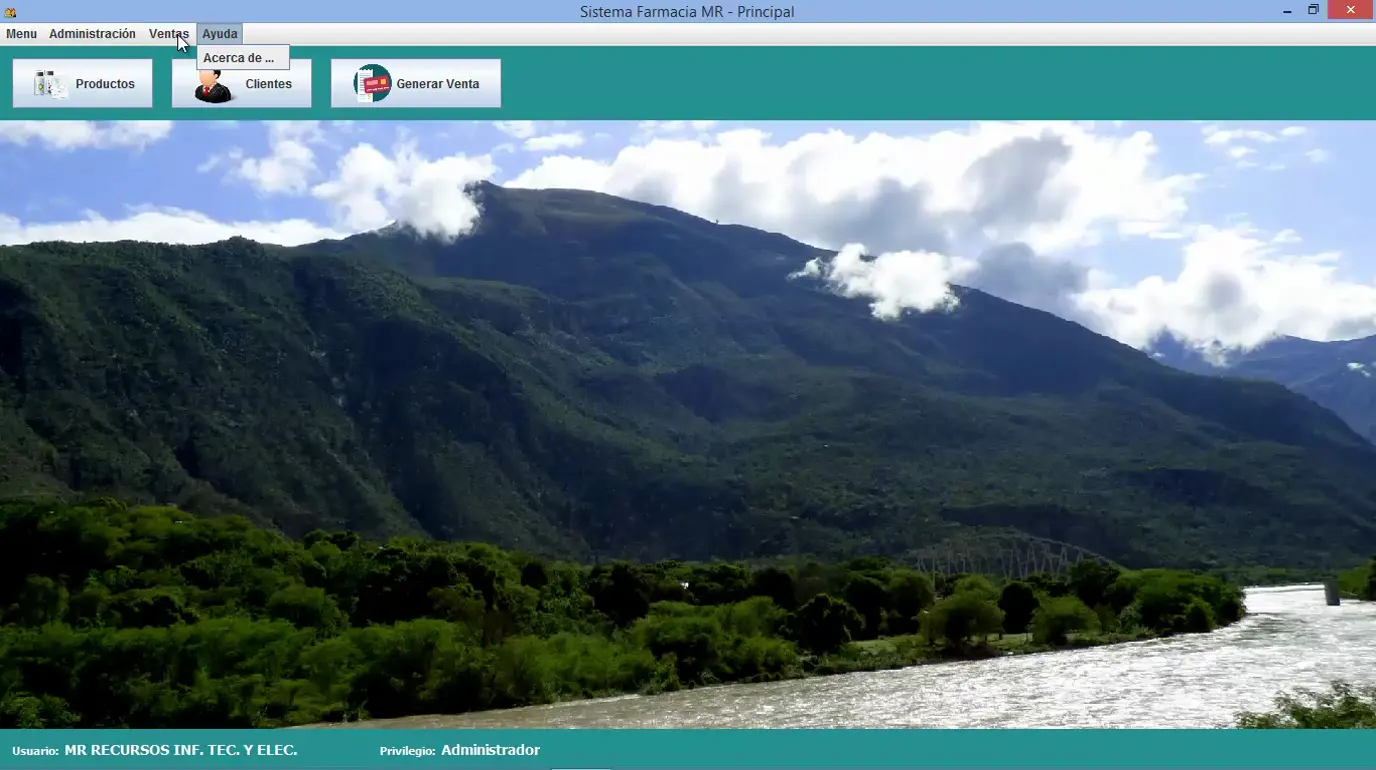The height and width of the screenshot is (770, 1376).
Task: Open the Administración menu
Action: coord(92,34)
